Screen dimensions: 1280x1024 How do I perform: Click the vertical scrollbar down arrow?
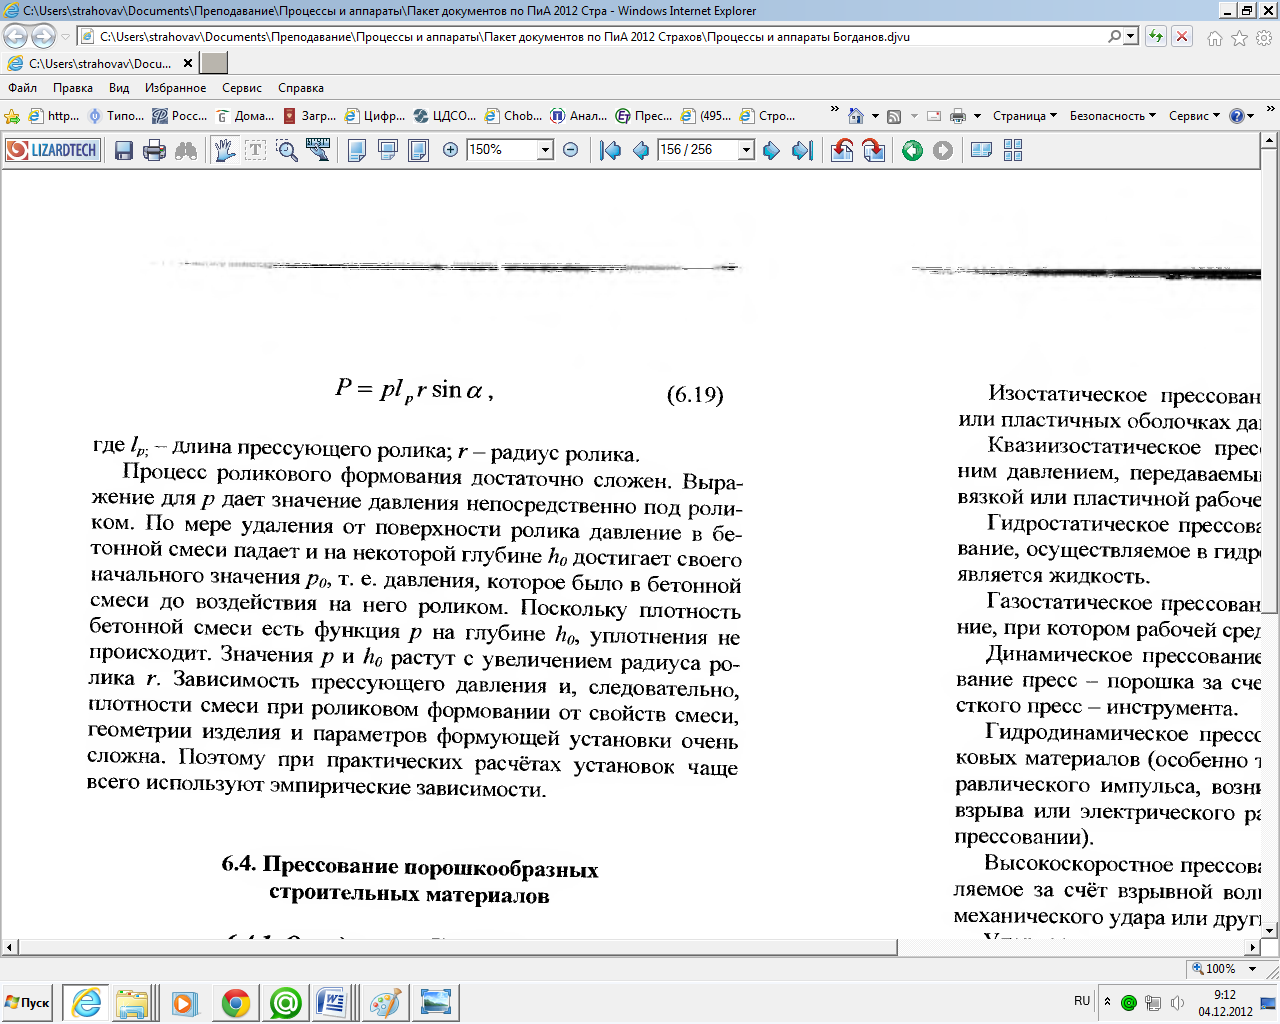1271,930
